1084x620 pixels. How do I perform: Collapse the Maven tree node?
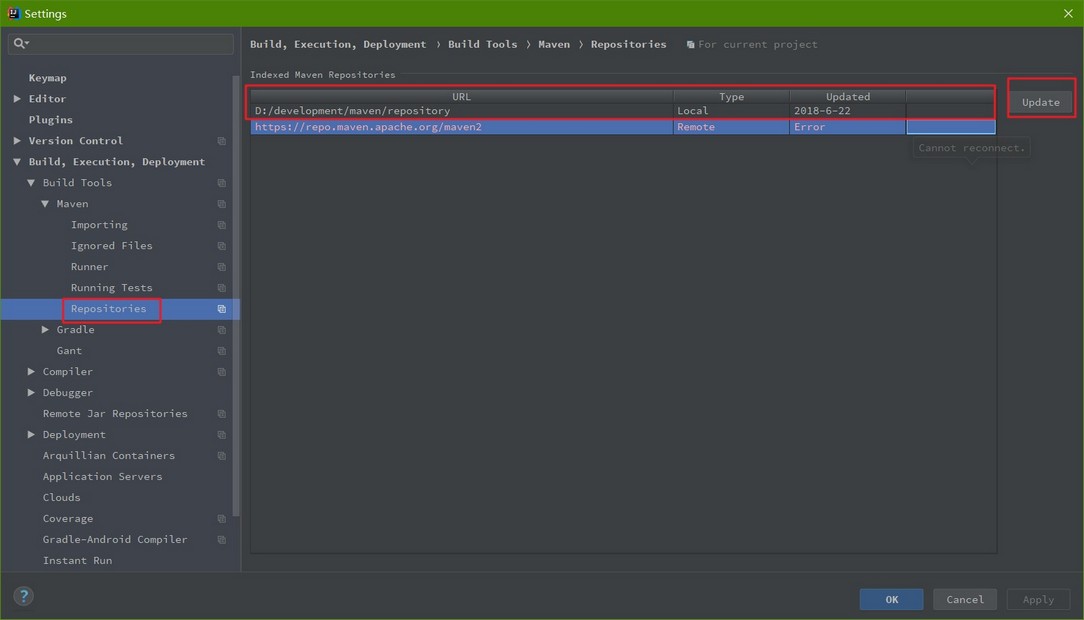pyautogui.click(x=45, y=204)
